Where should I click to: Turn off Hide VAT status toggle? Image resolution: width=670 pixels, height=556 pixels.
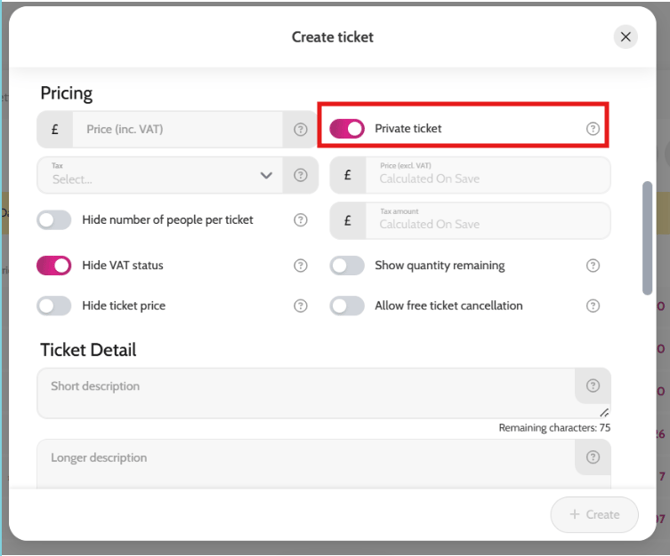tap(54, 266)
